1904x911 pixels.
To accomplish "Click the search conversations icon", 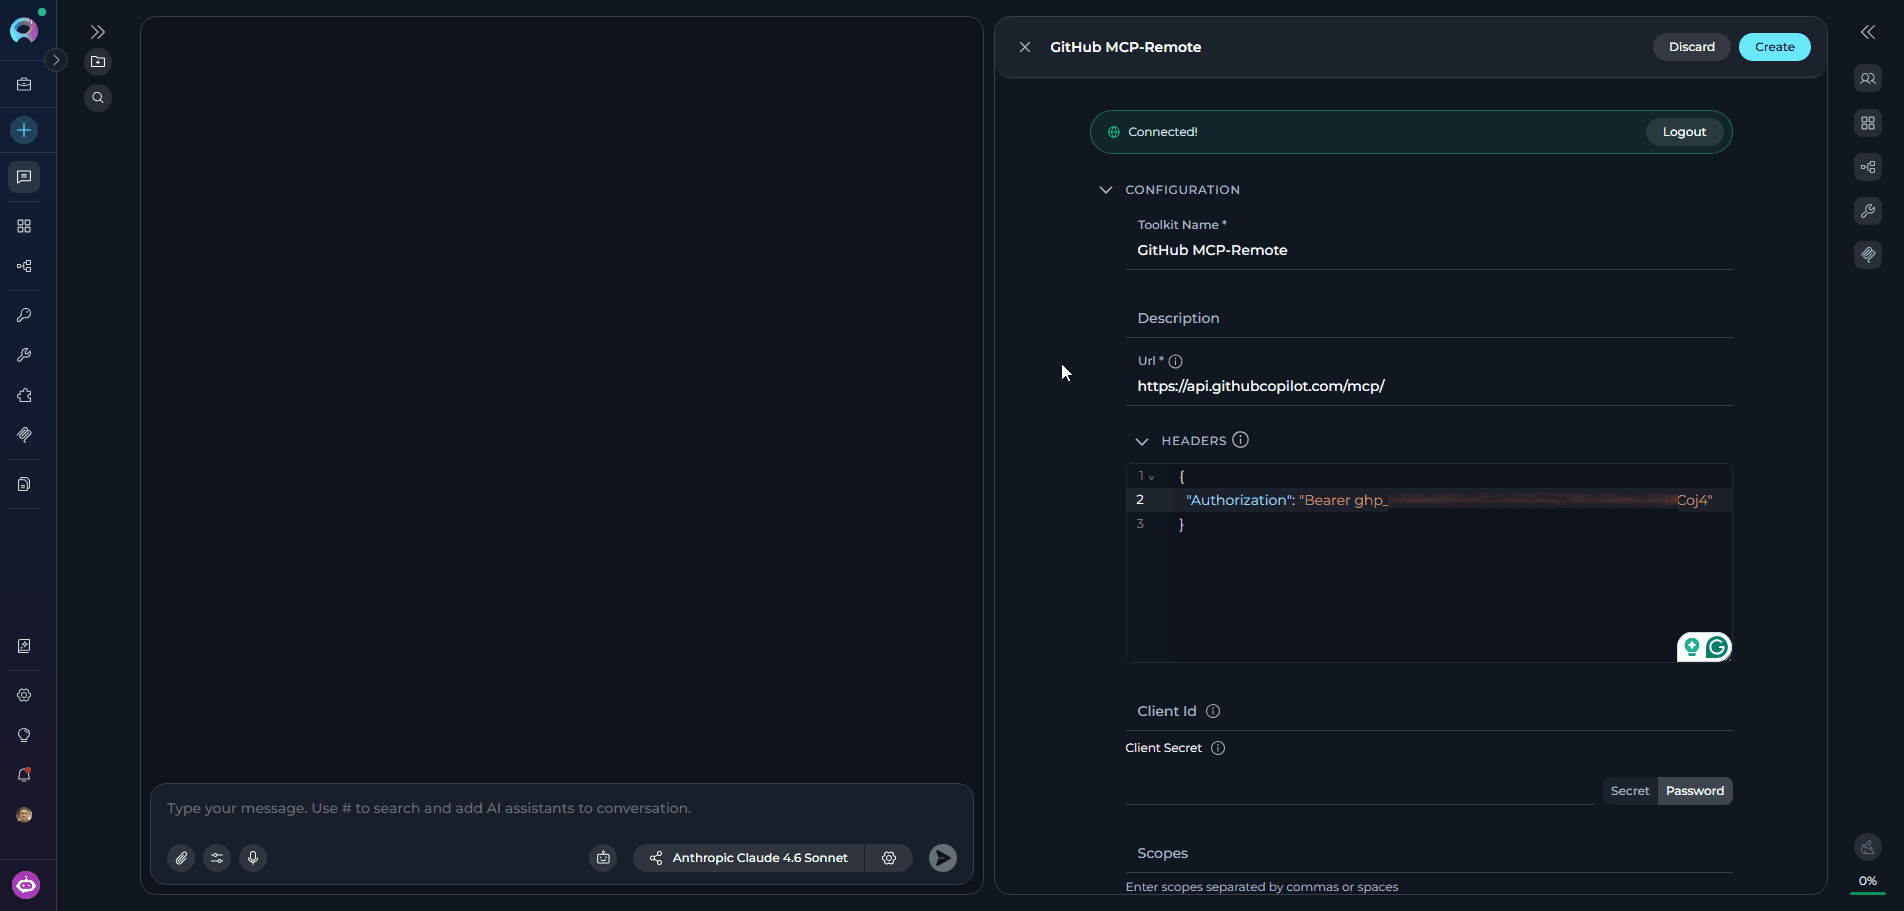I will point(98,98).
